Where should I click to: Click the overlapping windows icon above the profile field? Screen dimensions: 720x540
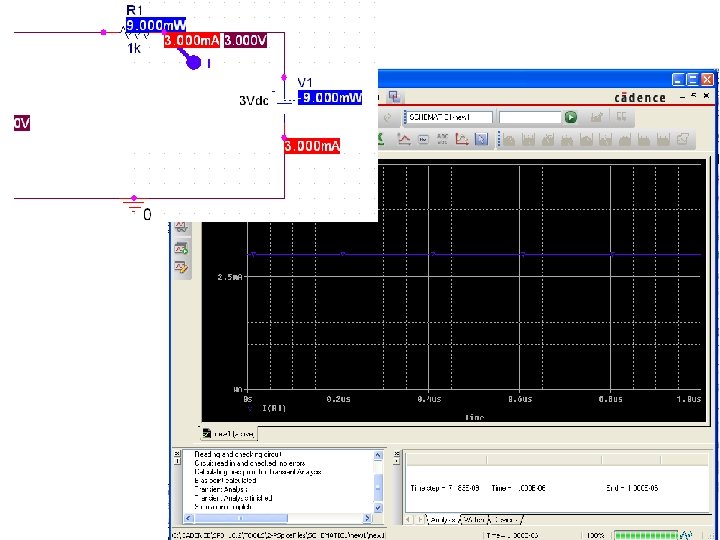coord(394,96)
